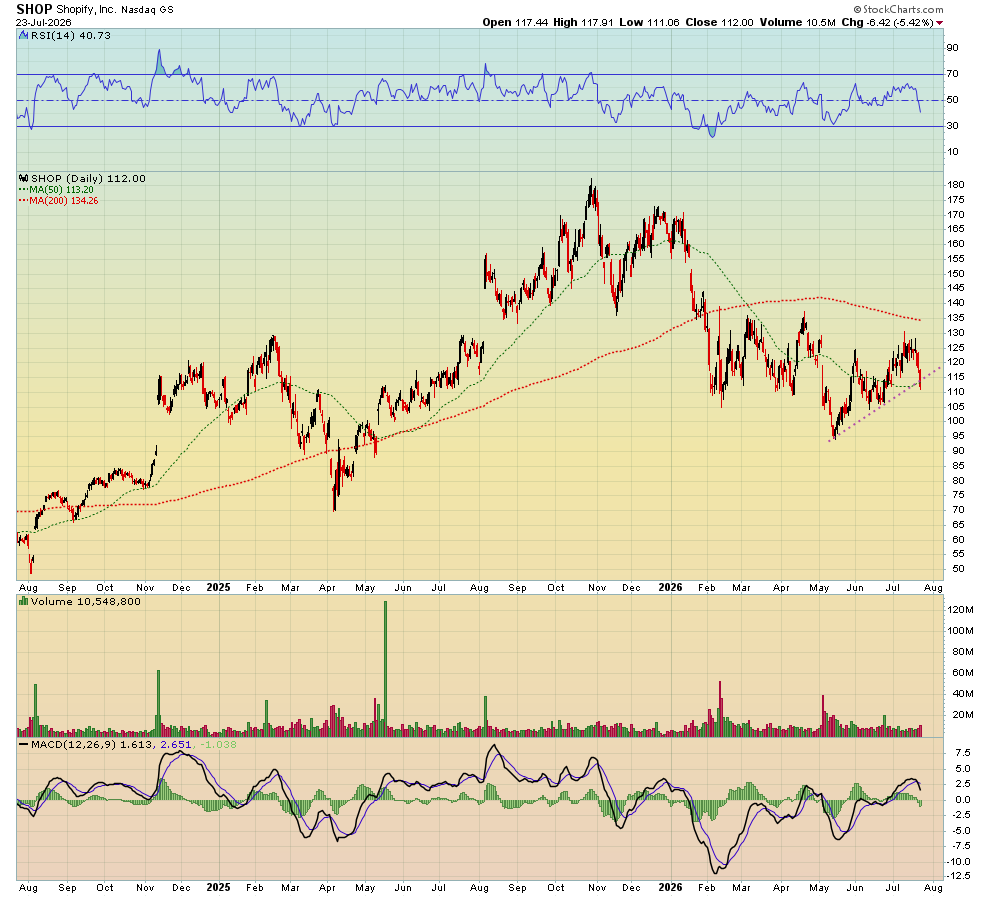Click the MACD histogram value -1.038
The height and width of the screenshot is (897, 990).
pyautogui.click(x=218, y=745)
